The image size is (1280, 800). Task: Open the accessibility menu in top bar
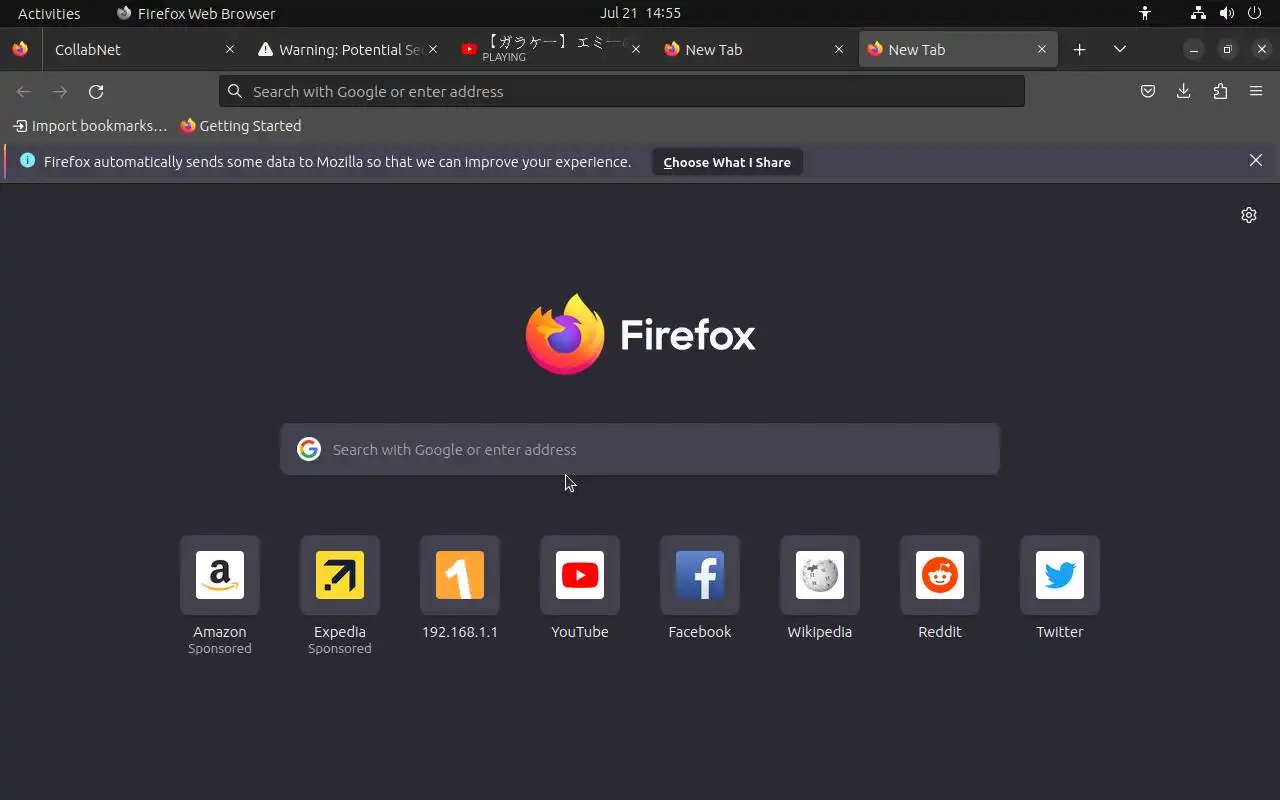1145,13
